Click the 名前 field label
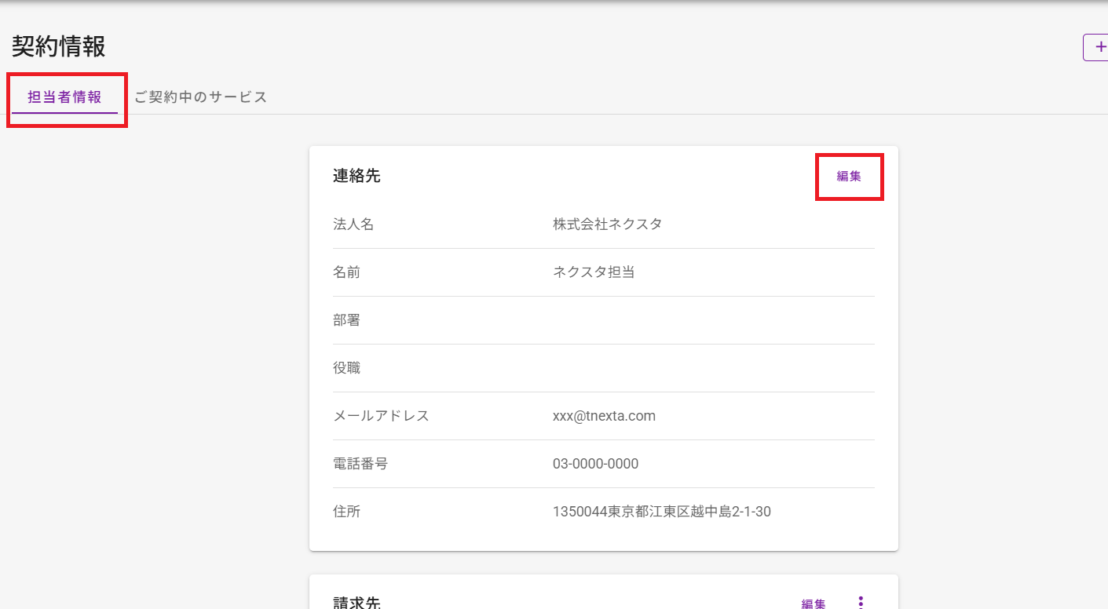The height and width of the screenshot is (609, 1108). [346, 272]
